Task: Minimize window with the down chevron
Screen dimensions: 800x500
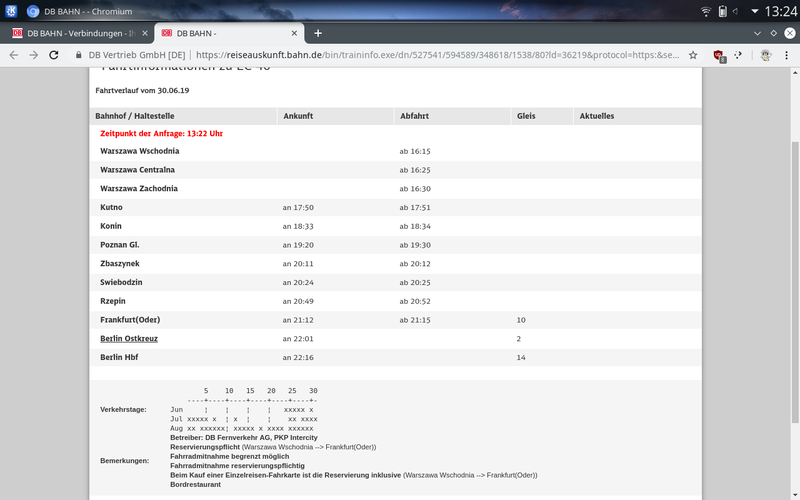Action: tap(757, 33)
